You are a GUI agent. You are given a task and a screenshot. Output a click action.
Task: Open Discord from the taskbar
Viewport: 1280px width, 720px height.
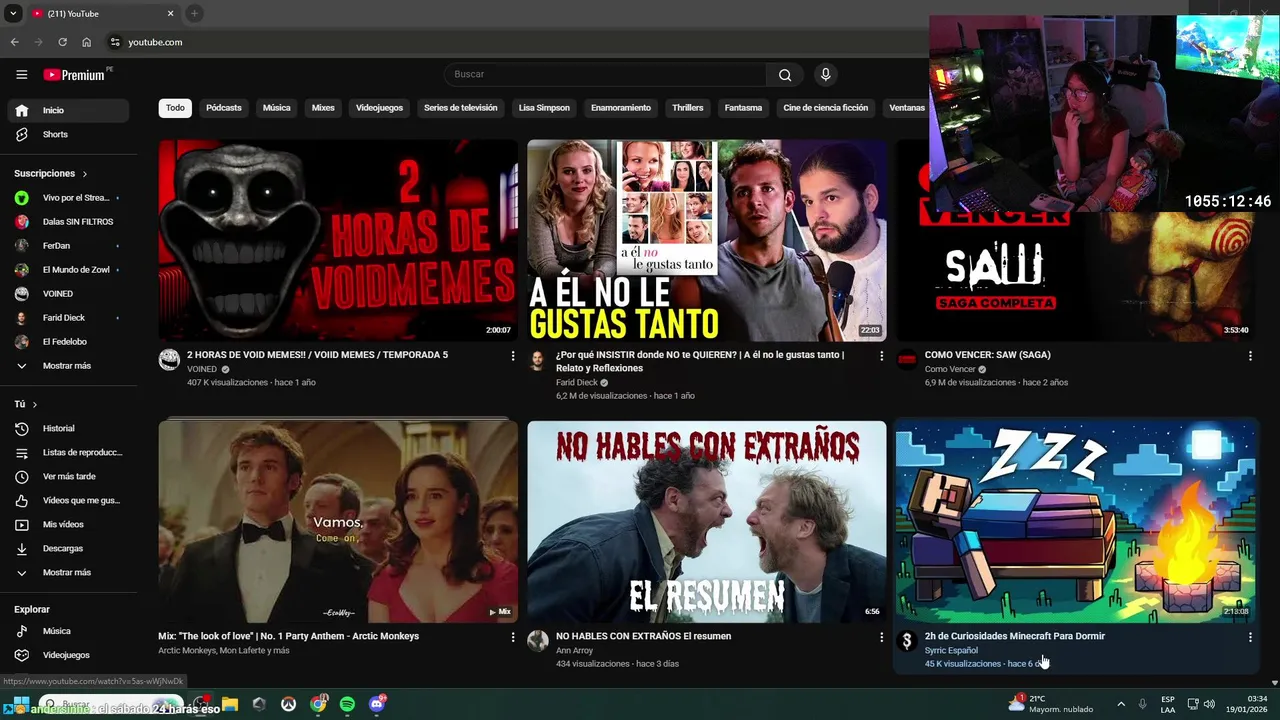(x=377, y=704)
